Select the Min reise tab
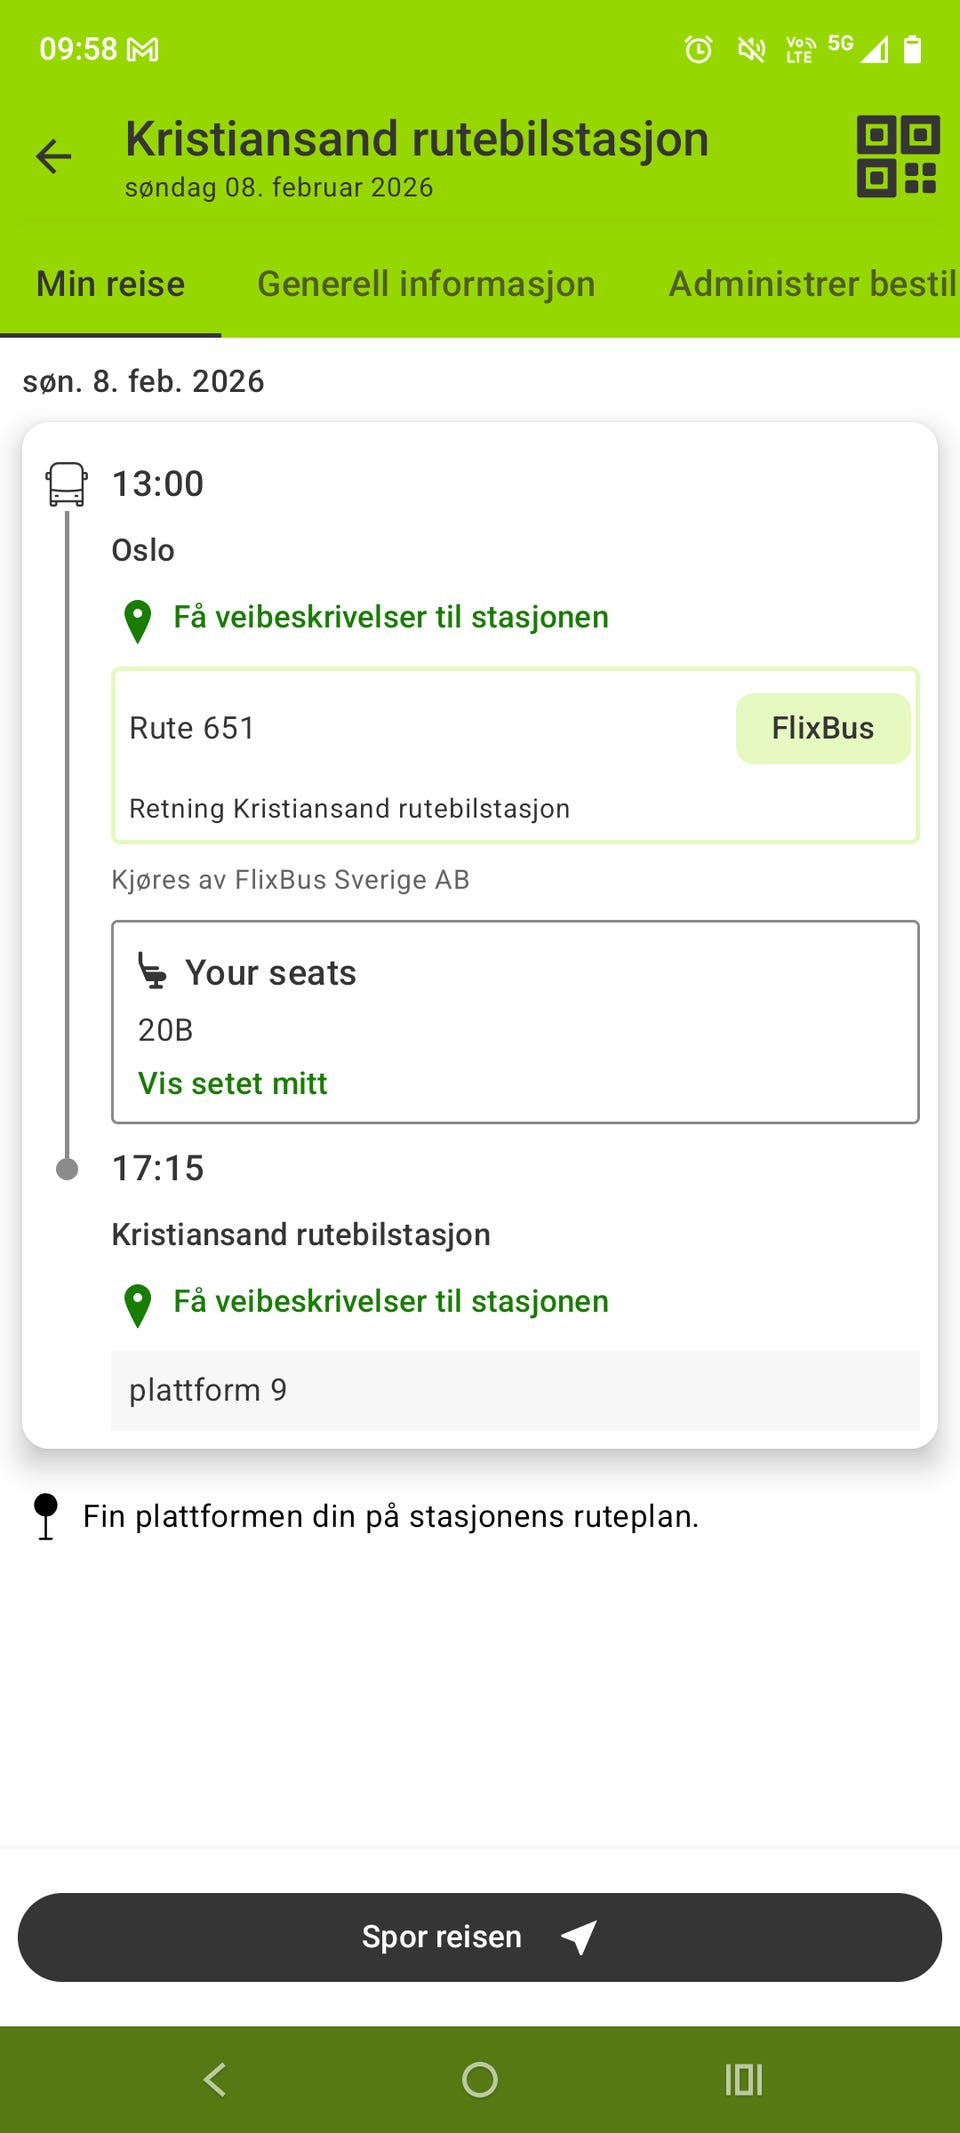 (x=110, y=284)
